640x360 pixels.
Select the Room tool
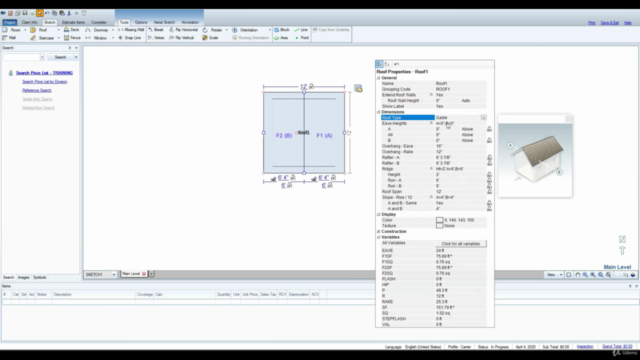tap(11, 30)
